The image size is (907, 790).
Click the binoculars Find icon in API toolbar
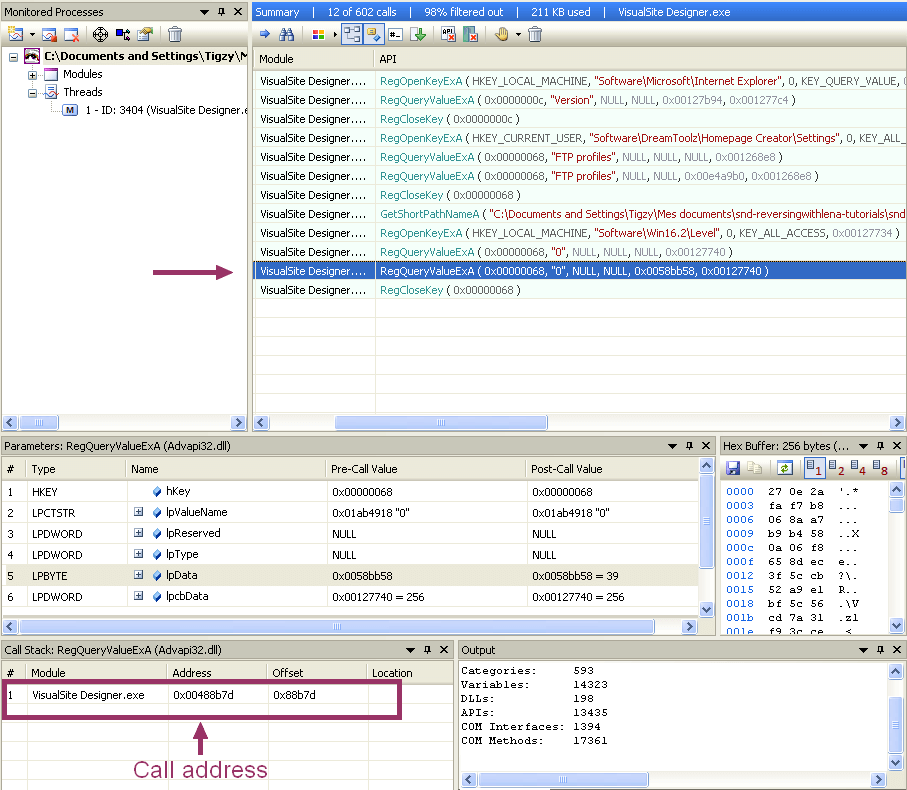tap(286, 34)
